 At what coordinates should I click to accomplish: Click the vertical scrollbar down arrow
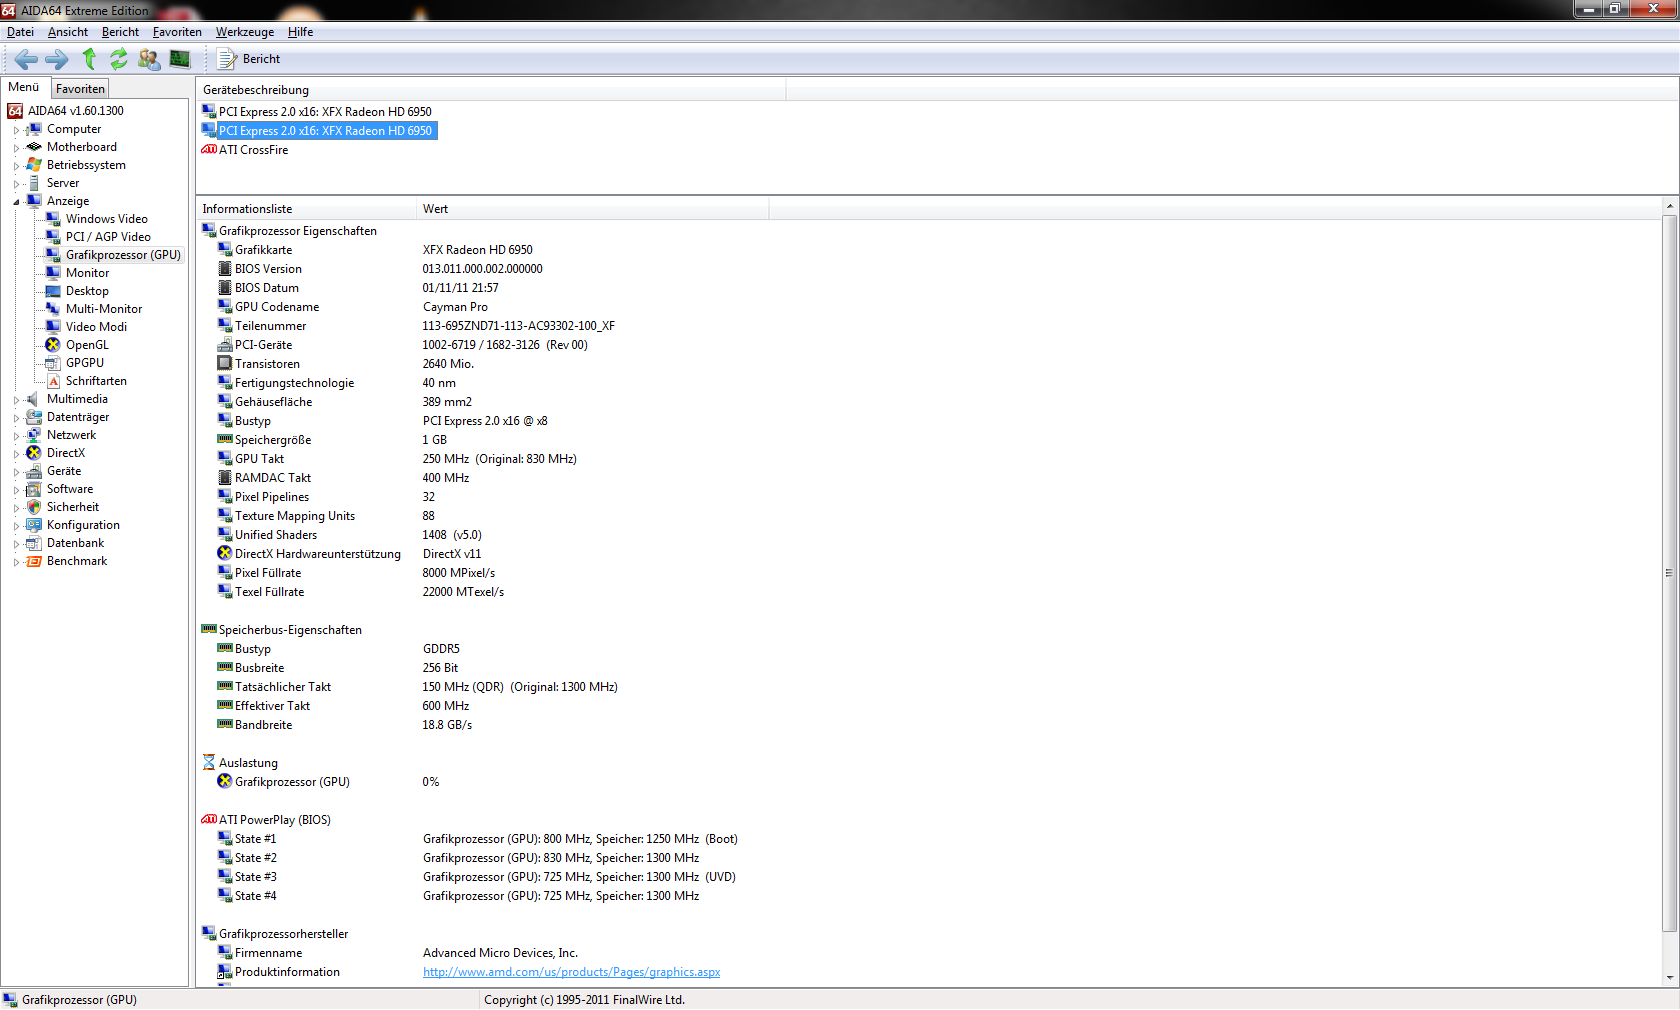[x=1669, y=978]
